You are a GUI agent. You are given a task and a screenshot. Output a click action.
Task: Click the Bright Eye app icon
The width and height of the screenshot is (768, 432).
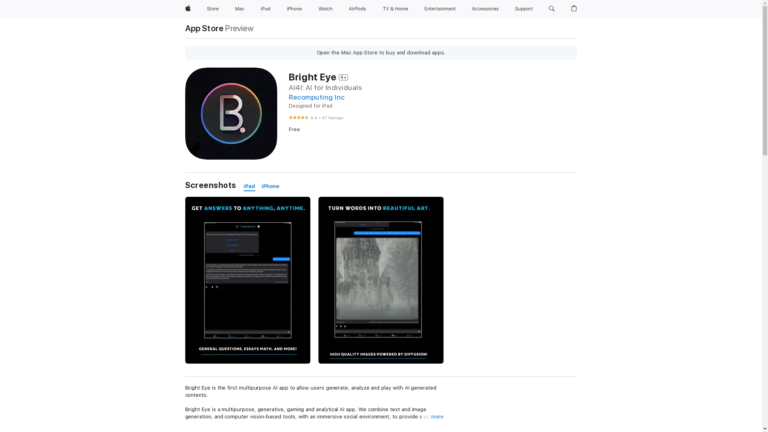(x=231, y=114)
